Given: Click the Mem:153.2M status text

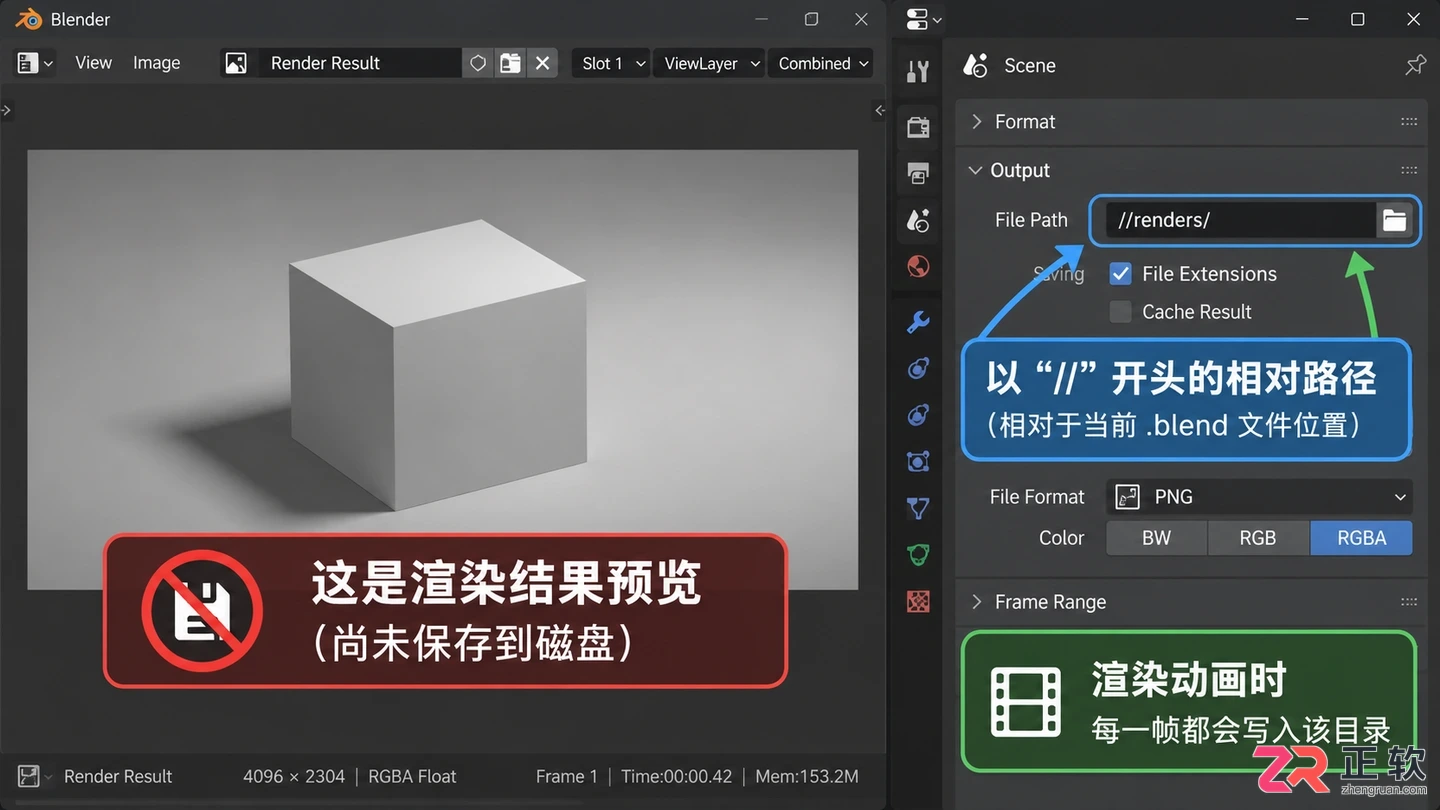Looking at the screenshot, I should (x=807, y=776).
